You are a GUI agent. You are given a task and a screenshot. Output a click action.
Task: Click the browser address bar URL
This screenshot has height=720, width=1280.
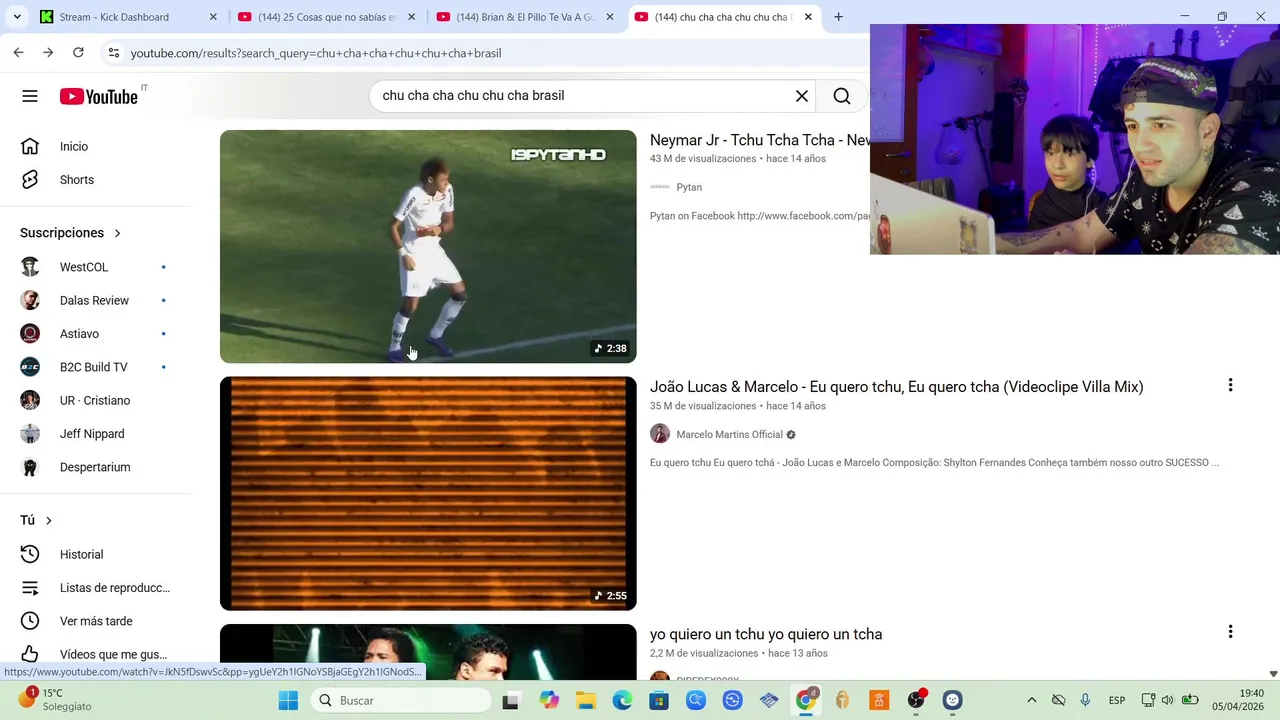coord(316,53)
